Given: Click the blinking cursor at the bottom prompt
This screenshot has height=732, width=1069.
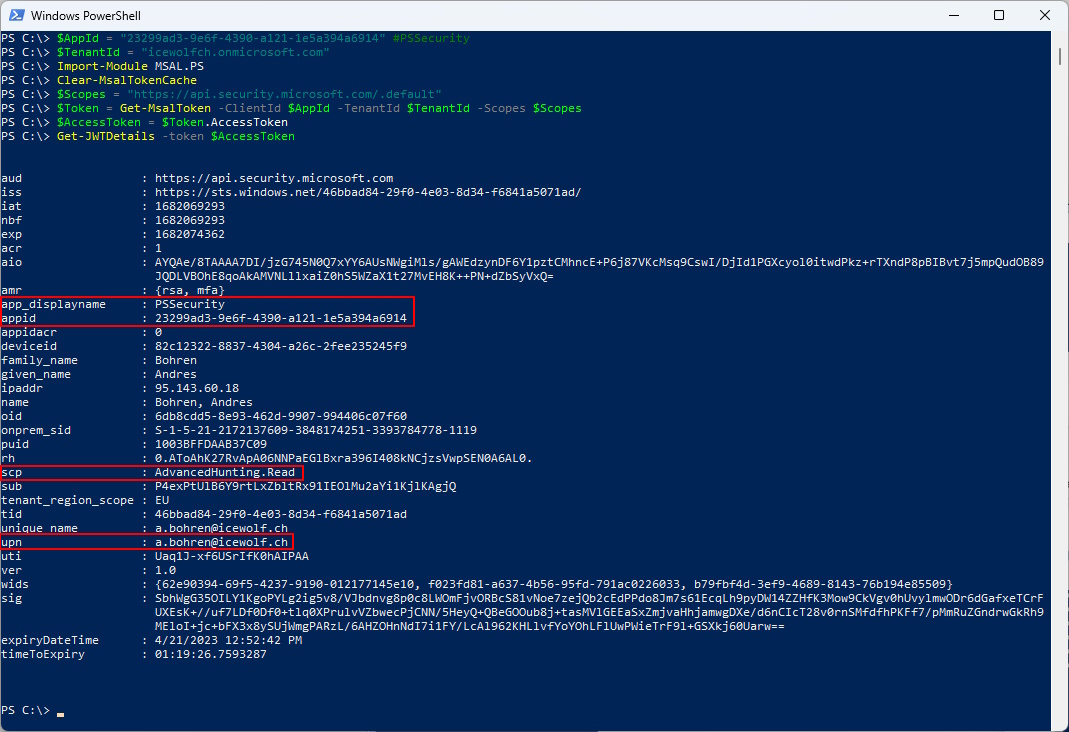Looking at the screenshot, I should tap(61, 714).
